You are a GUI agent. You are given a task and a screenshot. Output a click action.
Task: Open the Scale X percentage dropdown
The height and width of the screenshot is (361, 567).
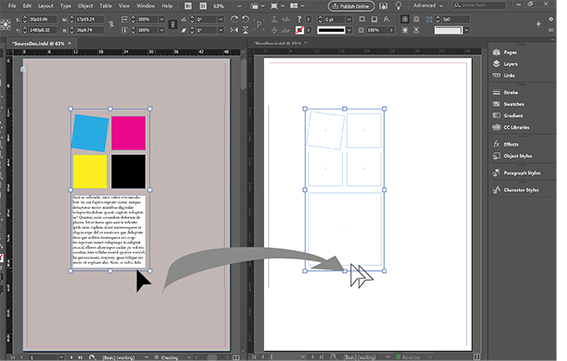pyautogui.click(x=162, y=19)
